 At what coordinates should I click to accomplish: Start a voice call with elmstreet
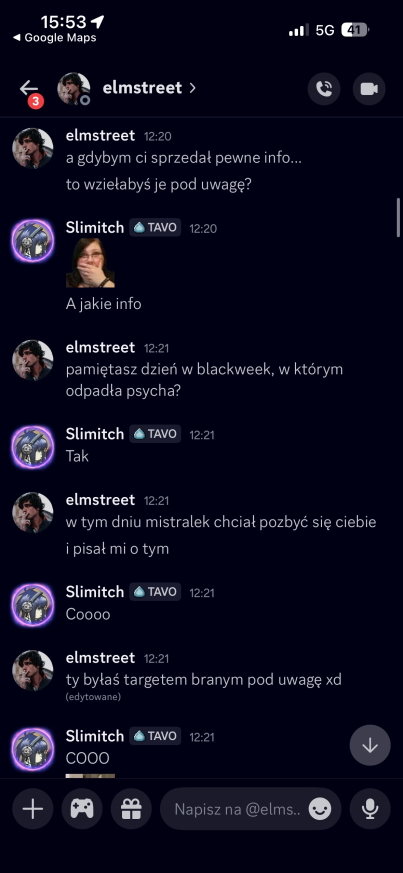point(324,89)
